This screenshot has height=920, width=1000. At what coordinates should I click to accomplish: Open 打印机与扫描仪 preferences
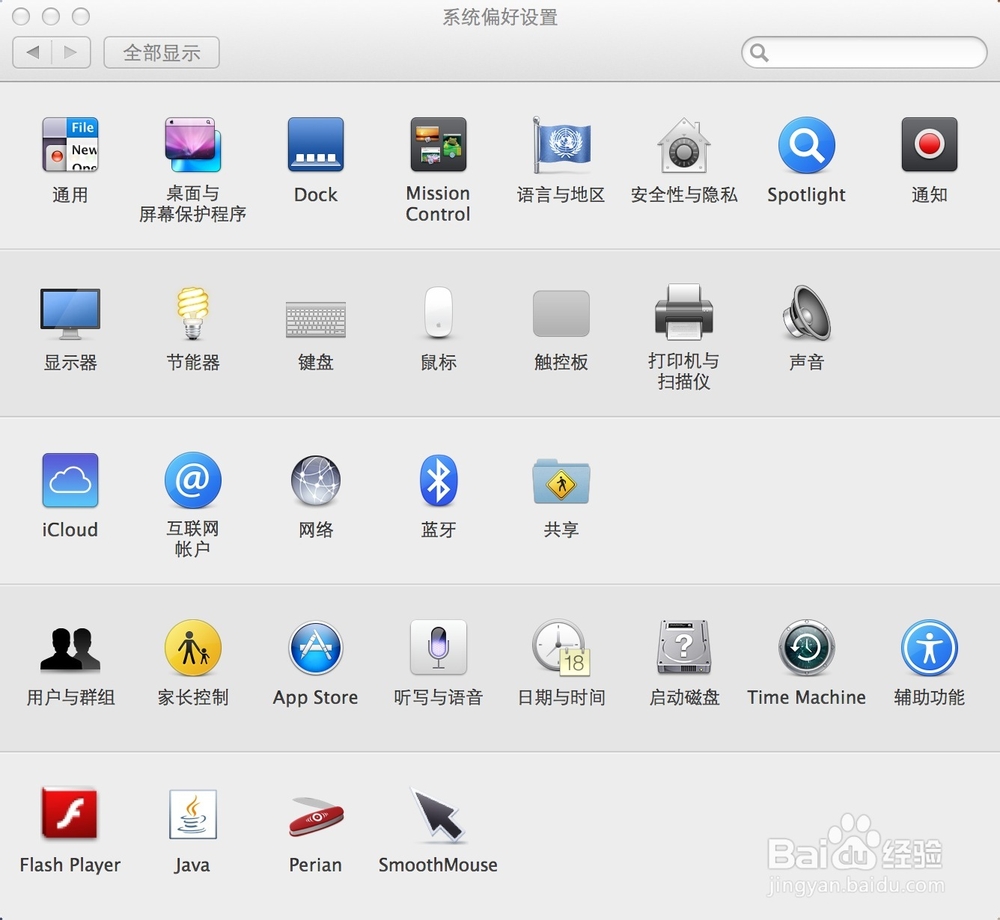tap(684, 312)
